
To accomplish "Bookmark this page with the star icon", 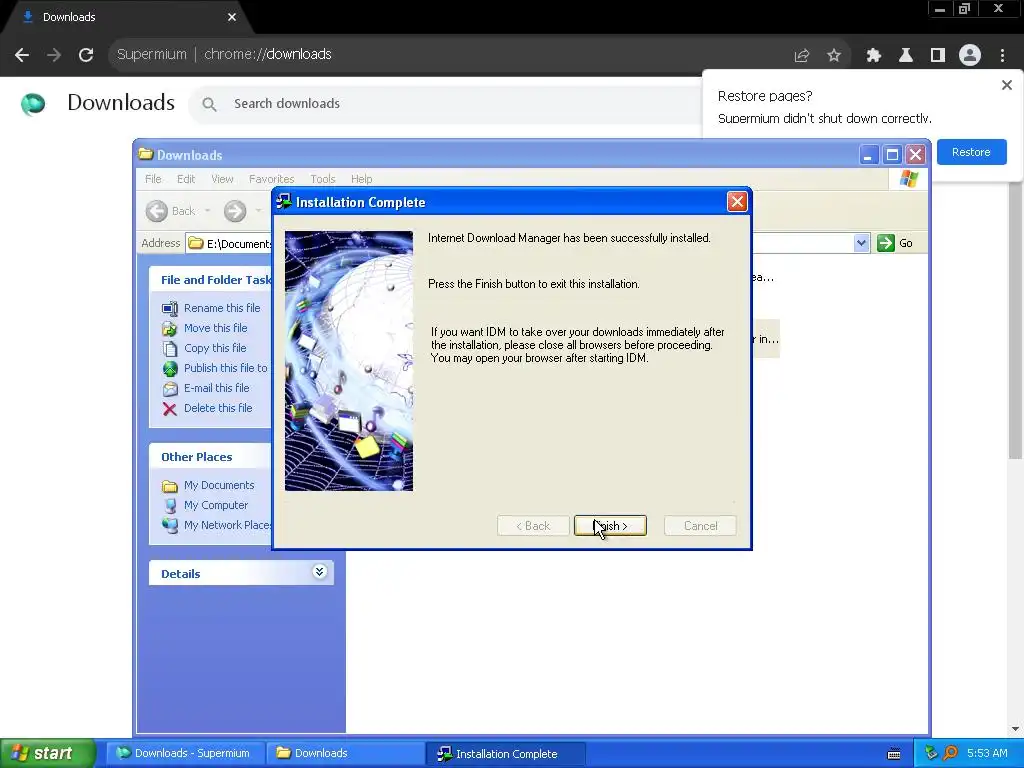I will click(x=834, y=56).
